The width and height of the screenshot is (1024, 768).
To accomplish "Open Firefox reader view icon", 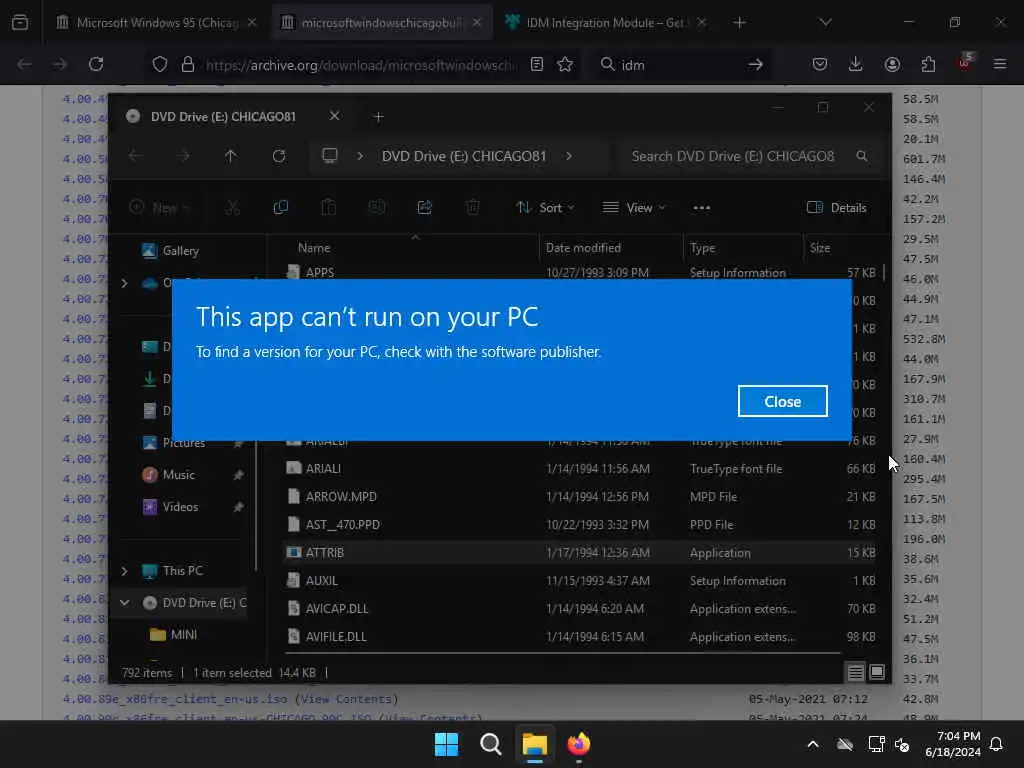I will 537,64.
